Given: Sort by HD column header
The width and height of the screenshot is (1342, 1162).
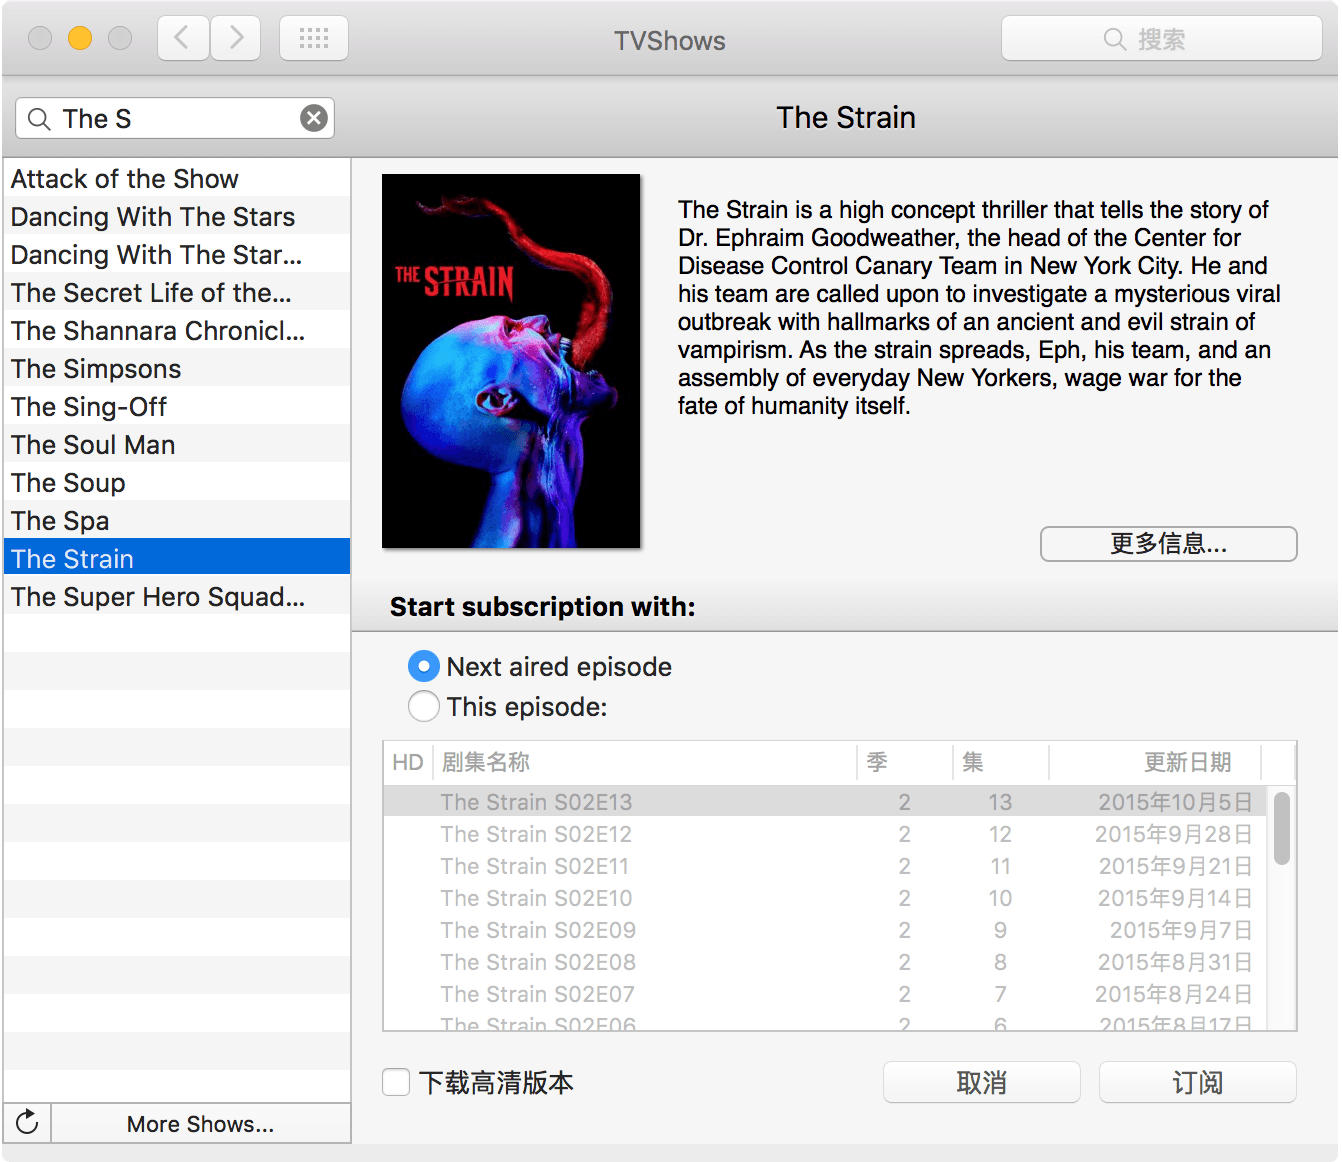Looking at the screenshot, I should (x=408, y=762).
